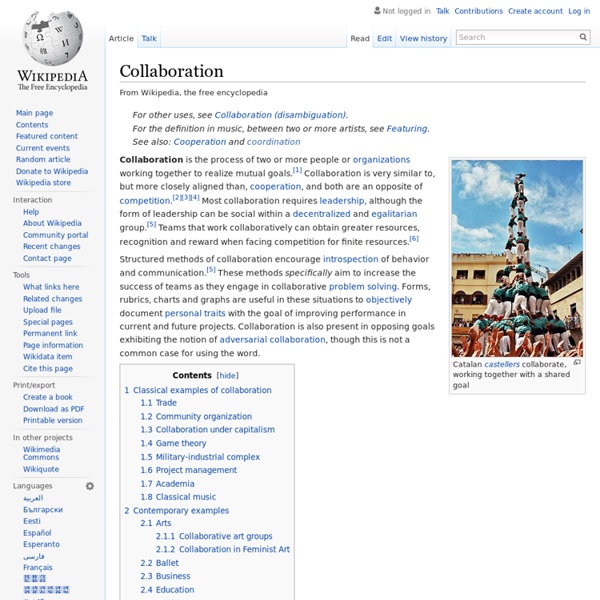The image size is (600, 600).
Task: View Recent changes link
Action: 52,246
